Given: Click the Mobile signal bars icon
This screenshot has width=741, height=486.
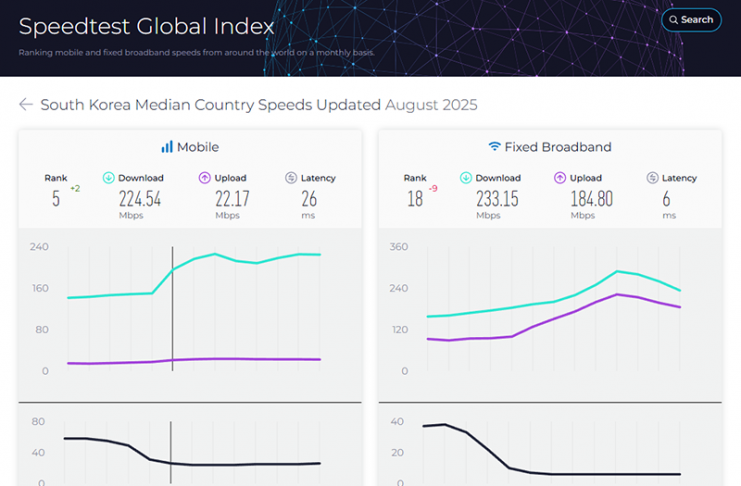Looking at the screenshot, I should pyautogui.click(x=167, y=147).
